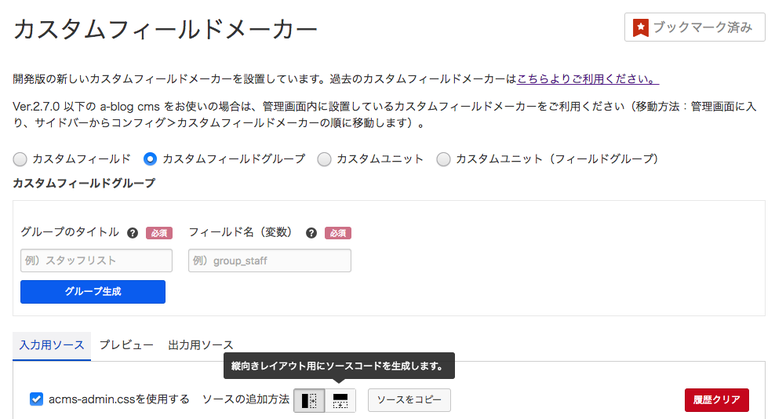
Task: Click help icon beside フィールド名（変数）
Action: [311, 233]
